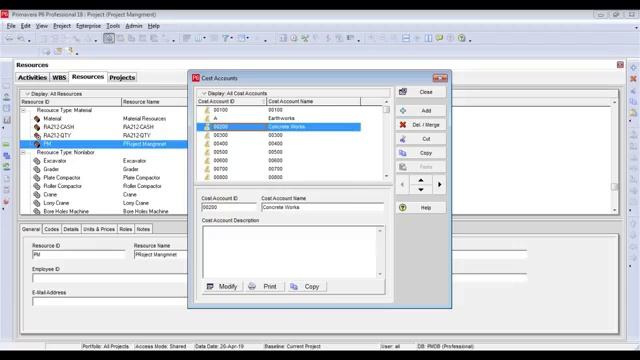Click cost accounts list scroll down arrow

(387, 176)
